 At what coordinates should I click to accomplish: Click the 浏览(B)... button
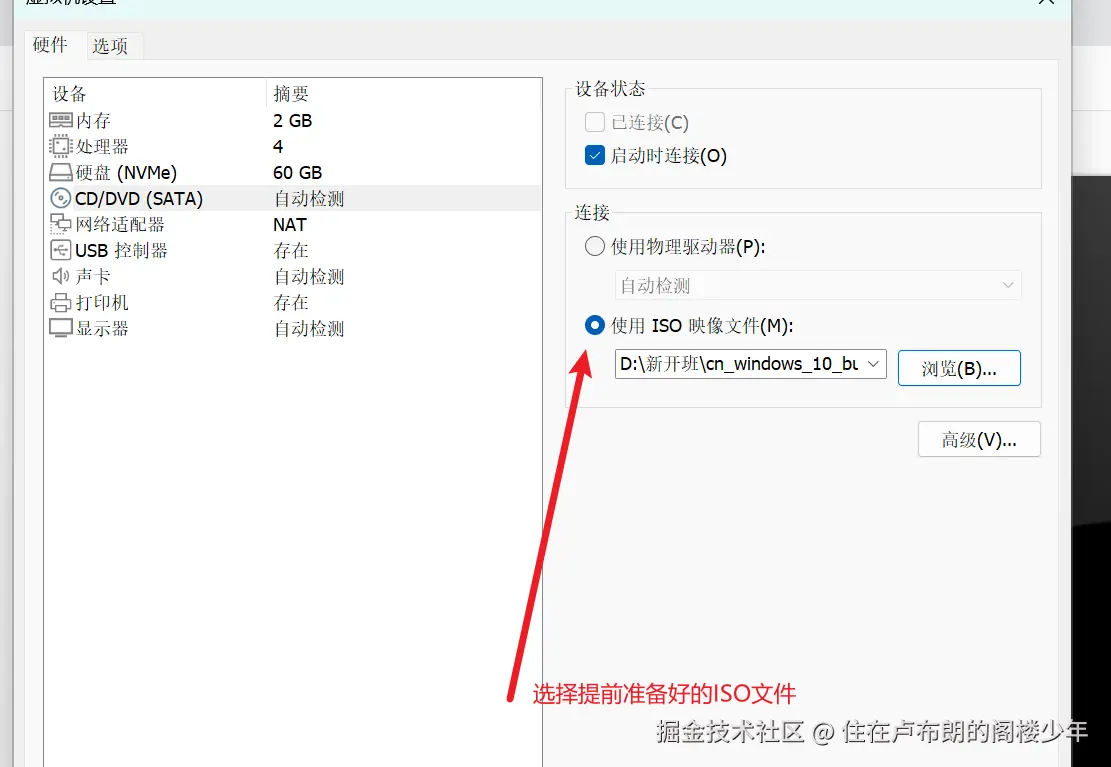pos(959,368)
